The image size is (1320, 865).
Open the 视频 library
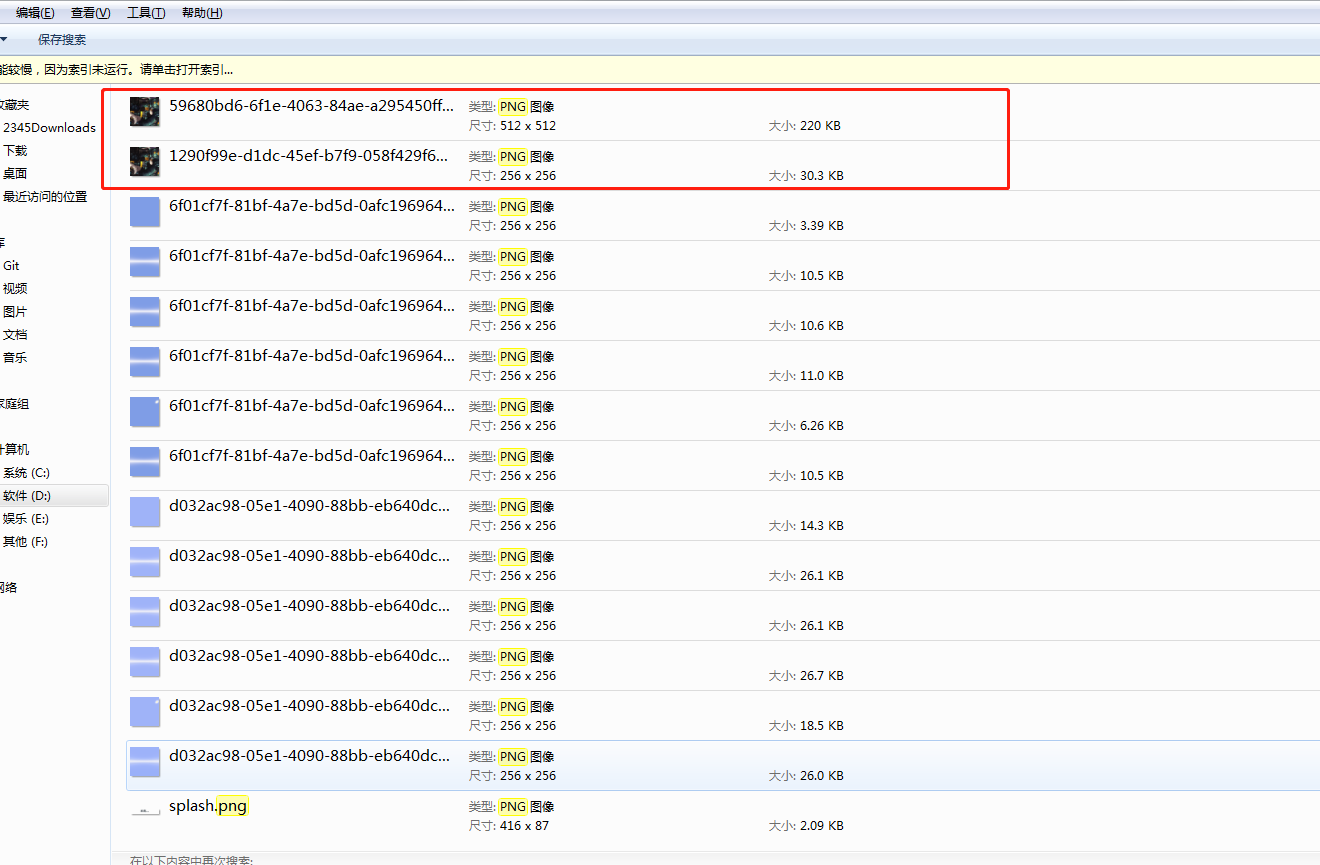point(15,289)
